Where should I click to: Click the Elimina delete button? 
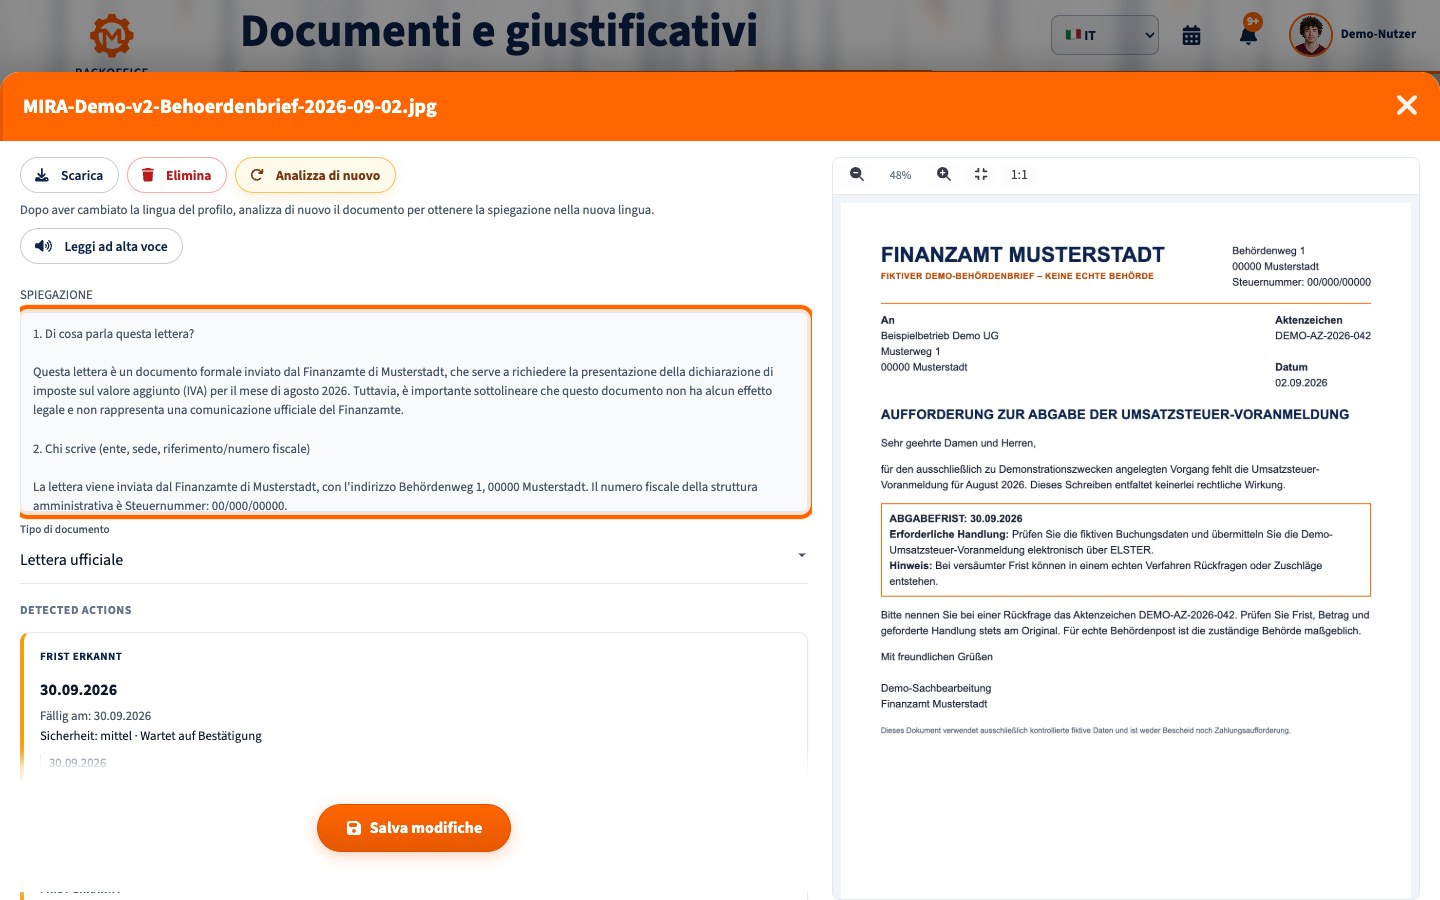pyautogui.click(x=177, y=175)
